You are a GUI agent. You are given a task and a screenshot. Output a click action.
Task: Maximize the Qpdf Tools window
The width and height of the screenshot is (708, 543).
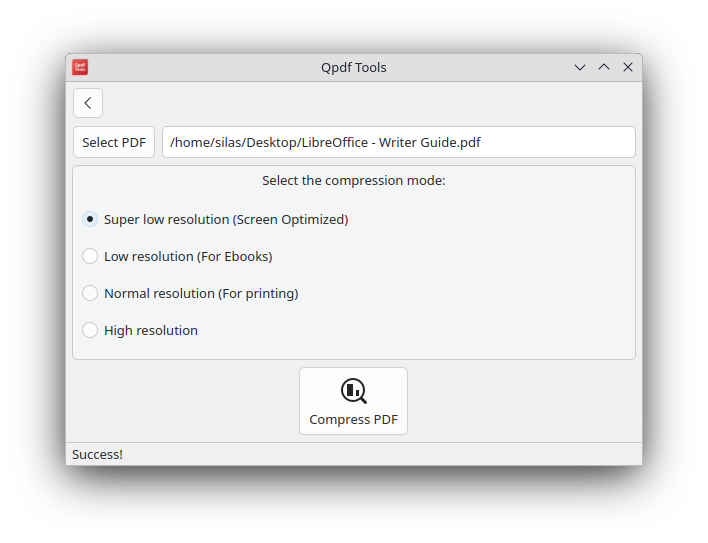pos(604,67)
